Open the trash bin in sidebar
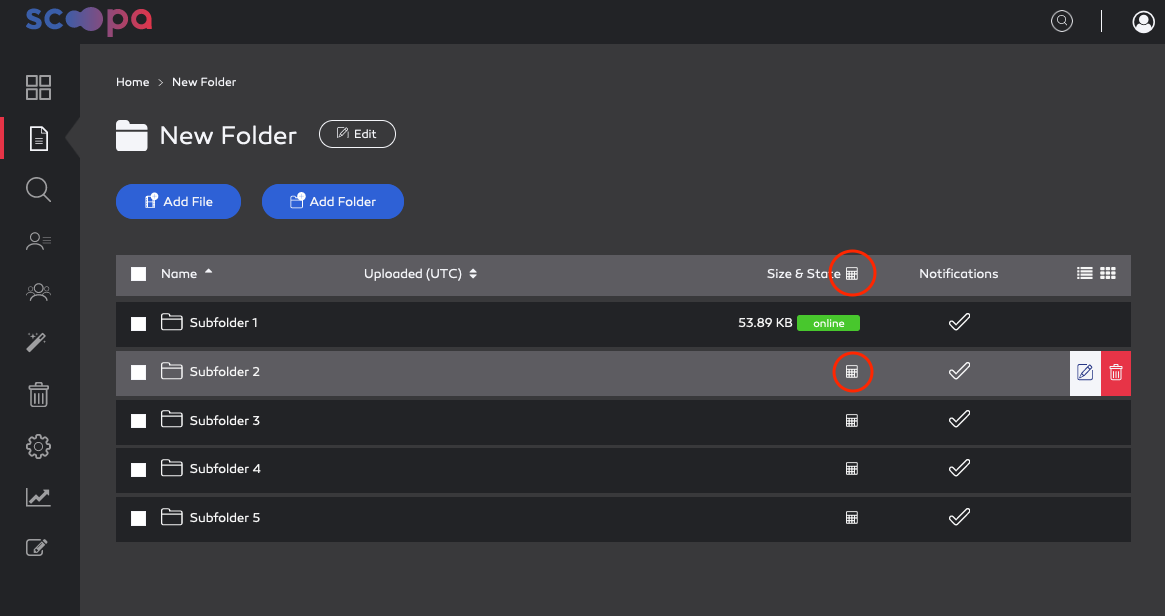 point(39,395)
